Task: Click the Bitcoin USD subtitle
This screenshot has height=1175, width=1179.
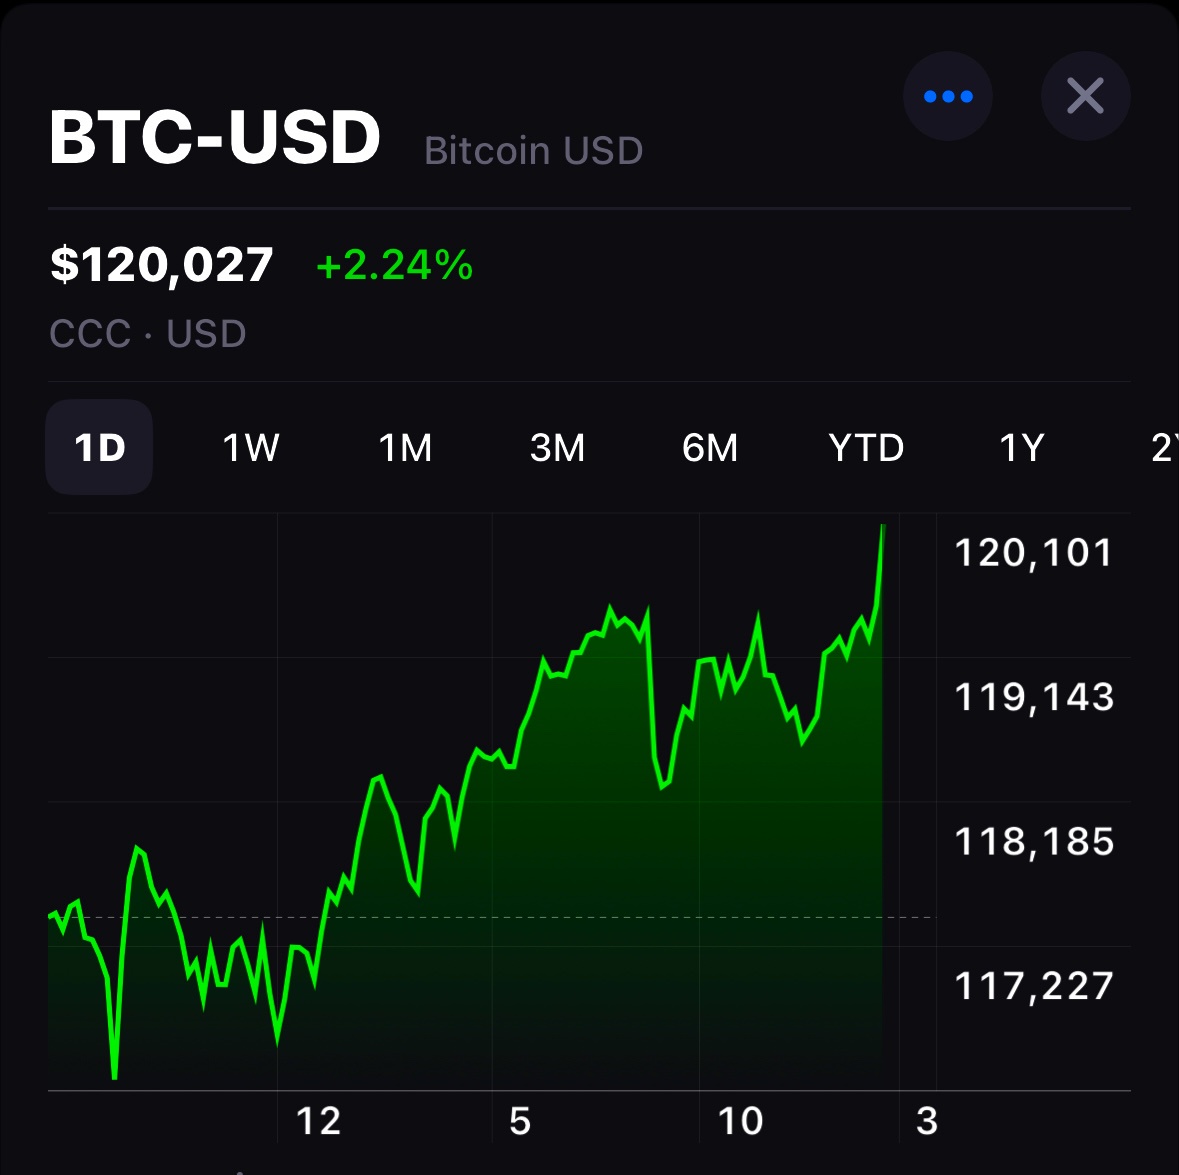Action: click(x=533, y=151)
